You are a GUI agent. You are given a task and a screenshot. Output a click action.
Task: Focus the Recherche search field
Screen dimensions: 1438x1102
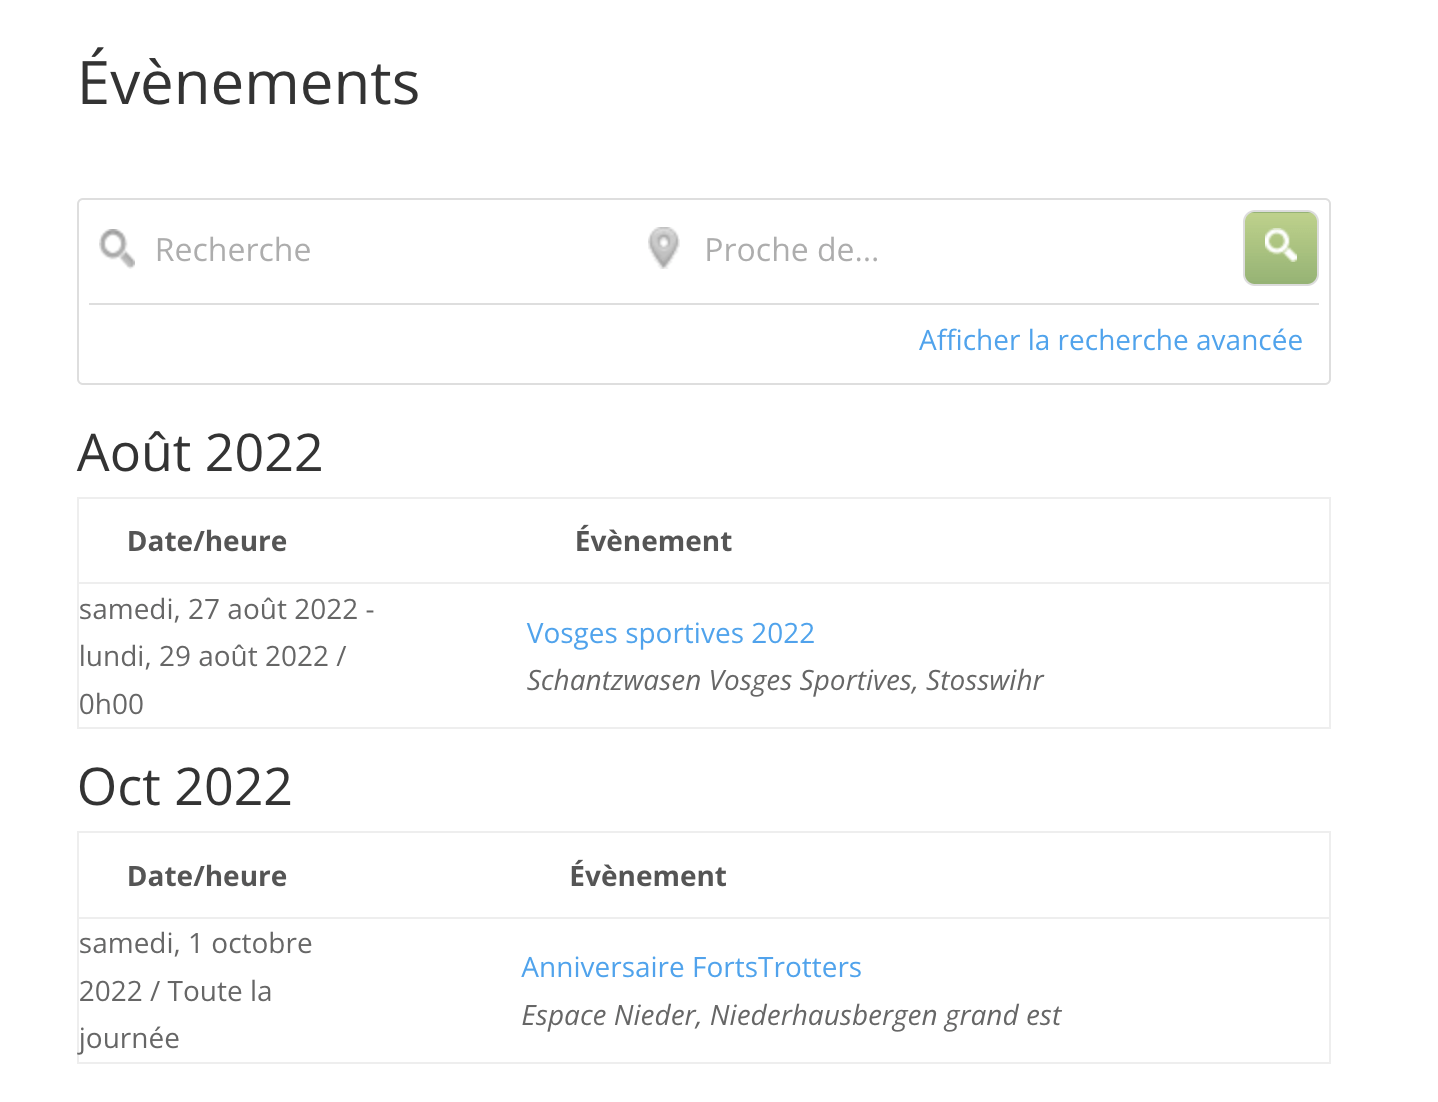[x=380, y=250]
